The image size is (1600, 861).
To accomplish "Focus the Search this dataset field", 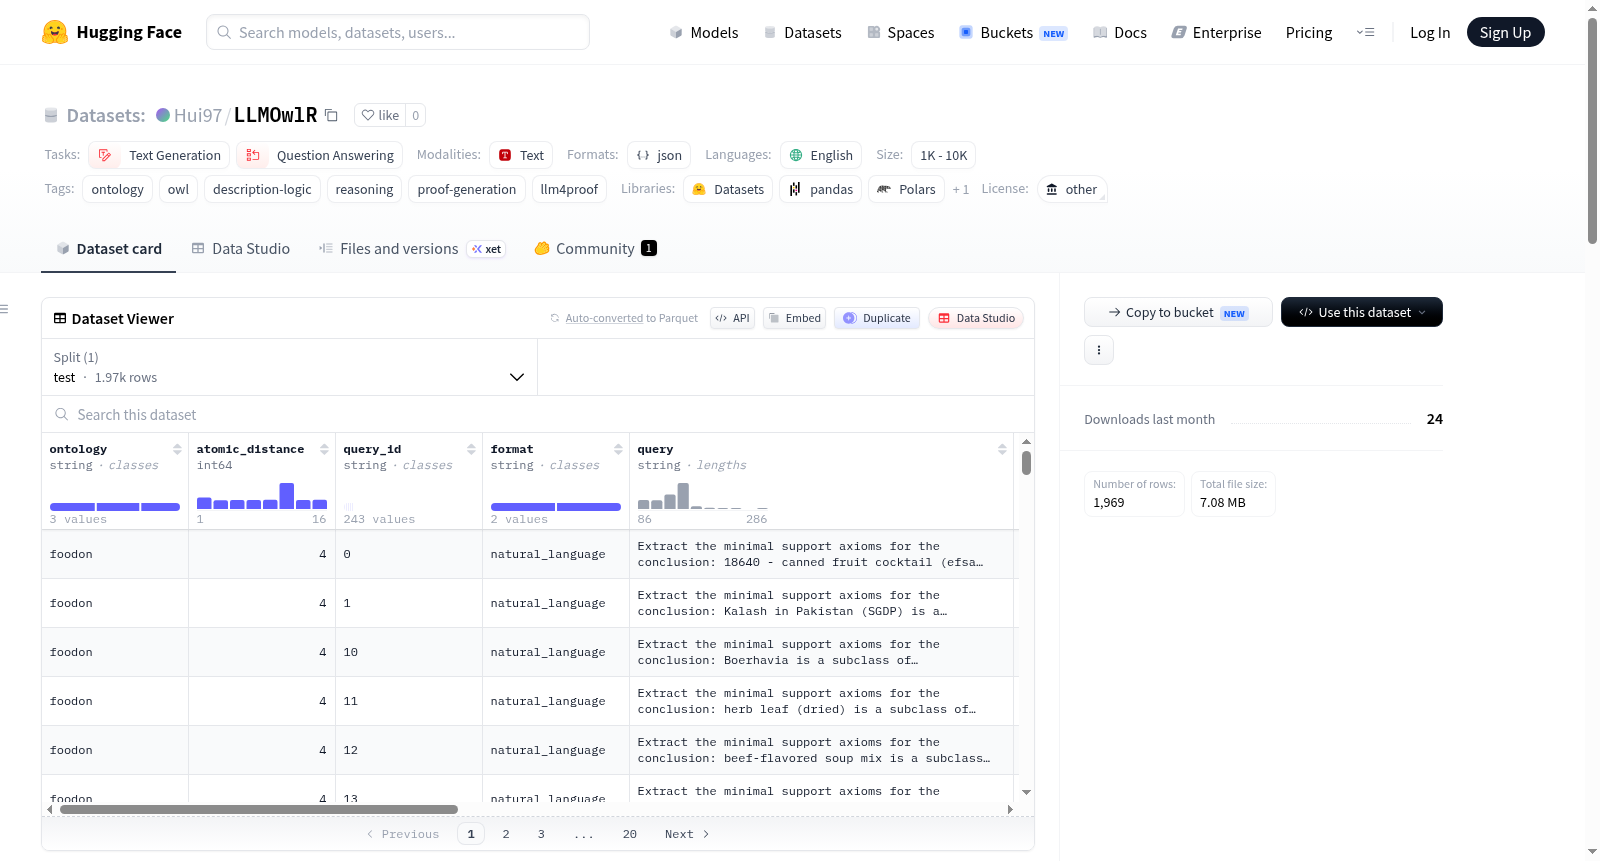I will tap(538, 414).
